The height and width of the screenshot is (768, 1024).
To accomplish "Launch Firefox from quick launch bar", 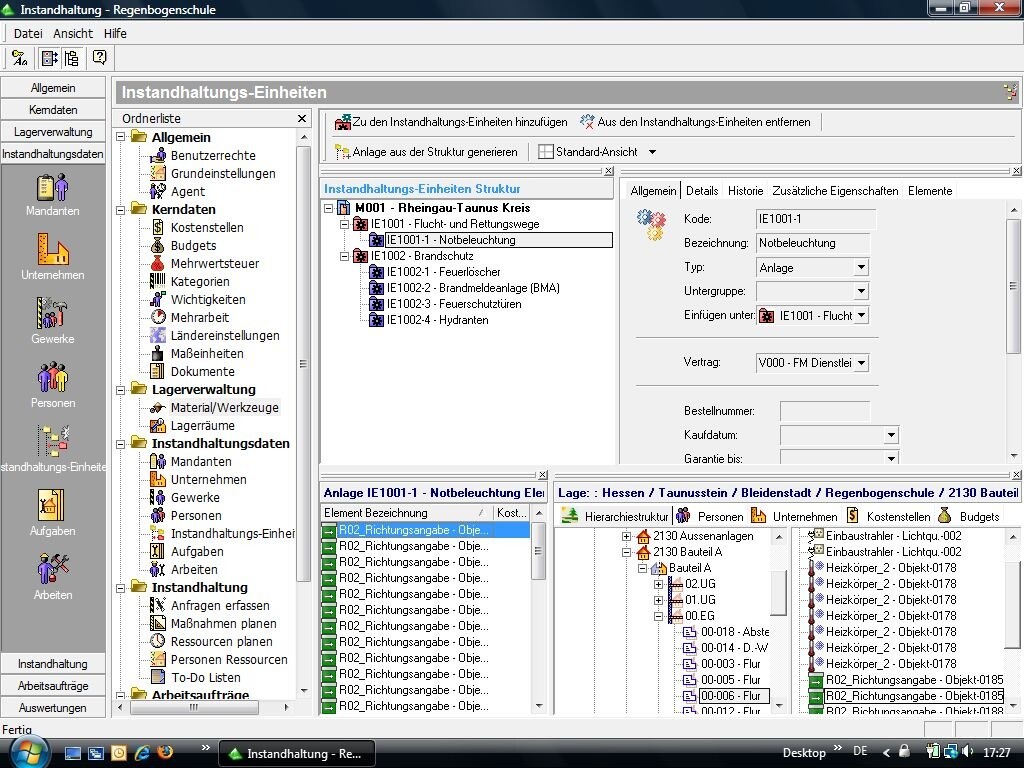I will (x=165, y=752).
